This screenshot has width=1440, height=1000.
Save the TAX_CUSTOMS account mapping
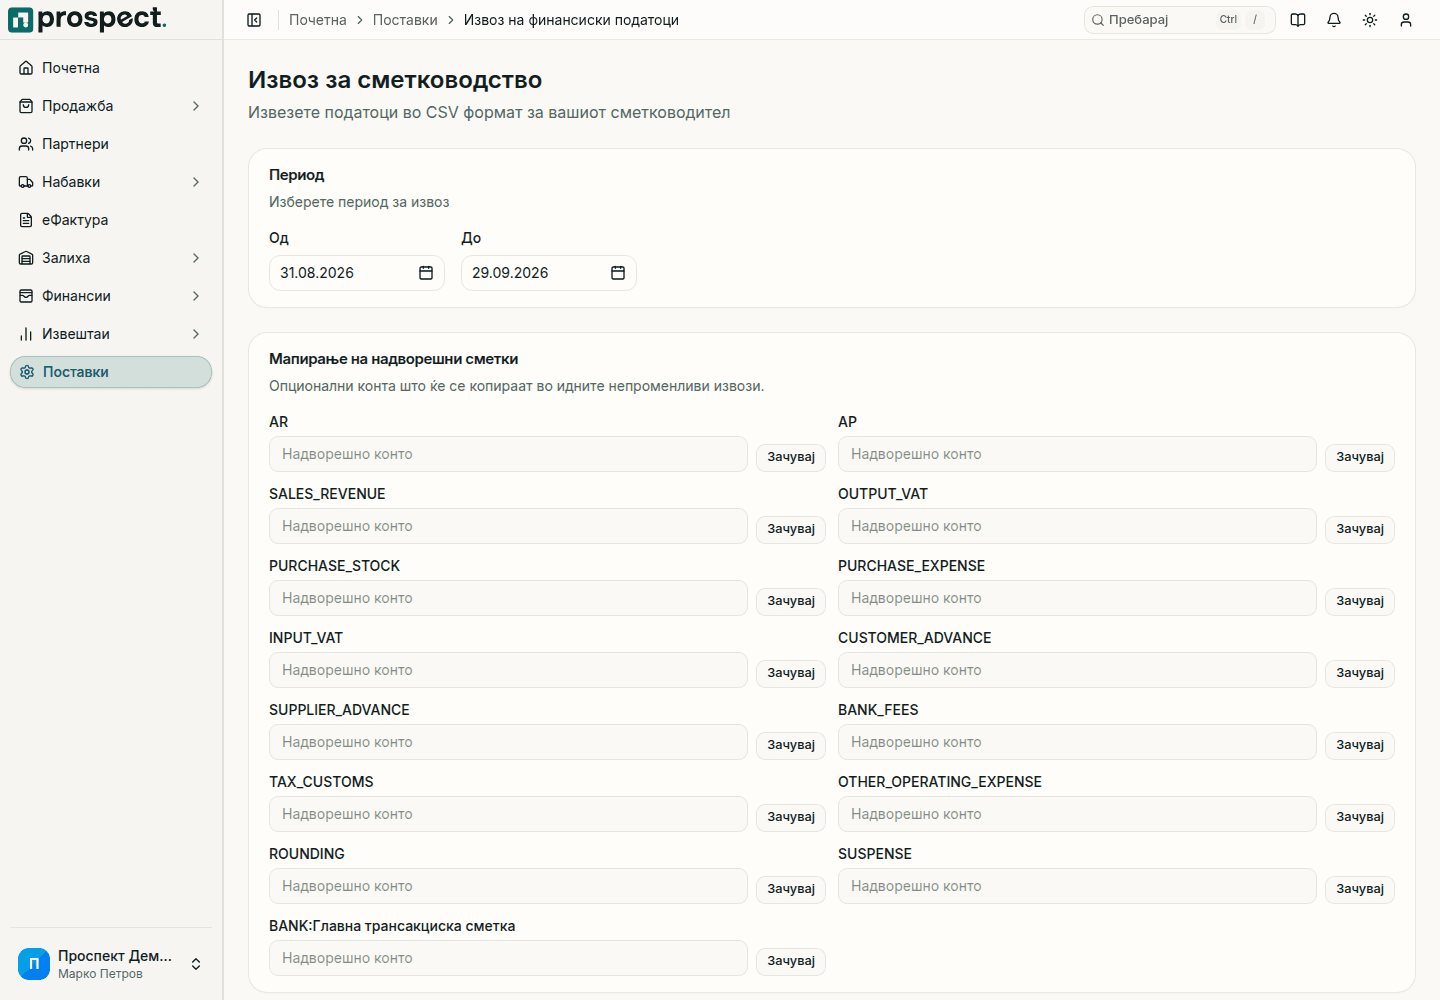(x=791, y=817)
